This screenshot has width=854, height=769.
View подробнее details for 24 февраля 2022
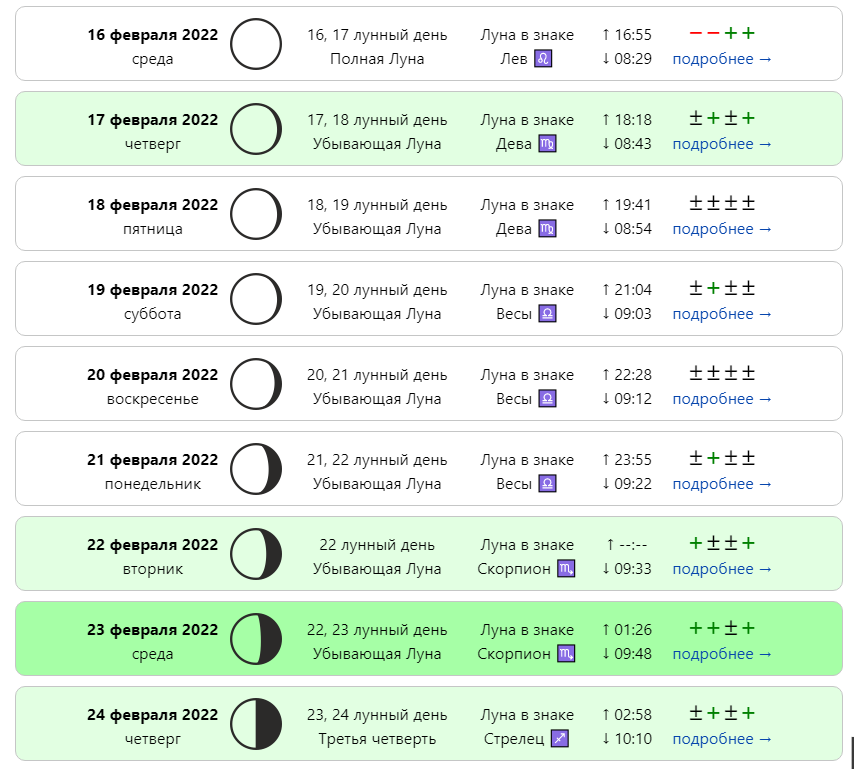(x=722, y=739)
